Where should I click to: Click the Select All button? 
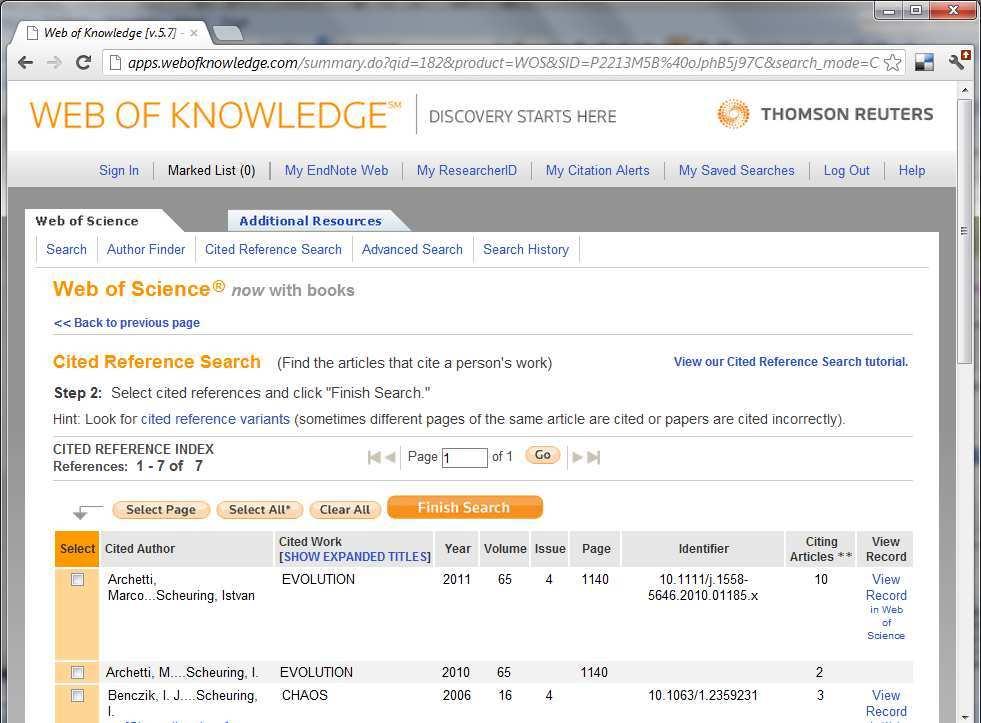pos(260,510)
